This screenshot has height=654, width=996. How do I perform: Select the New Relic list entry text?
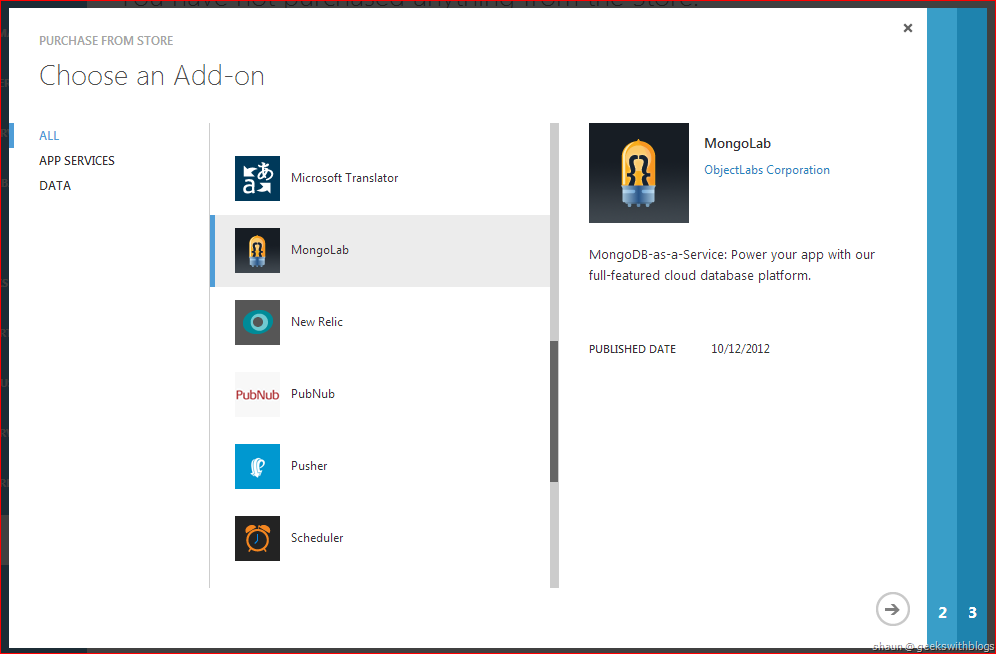[x=316, y=322]
